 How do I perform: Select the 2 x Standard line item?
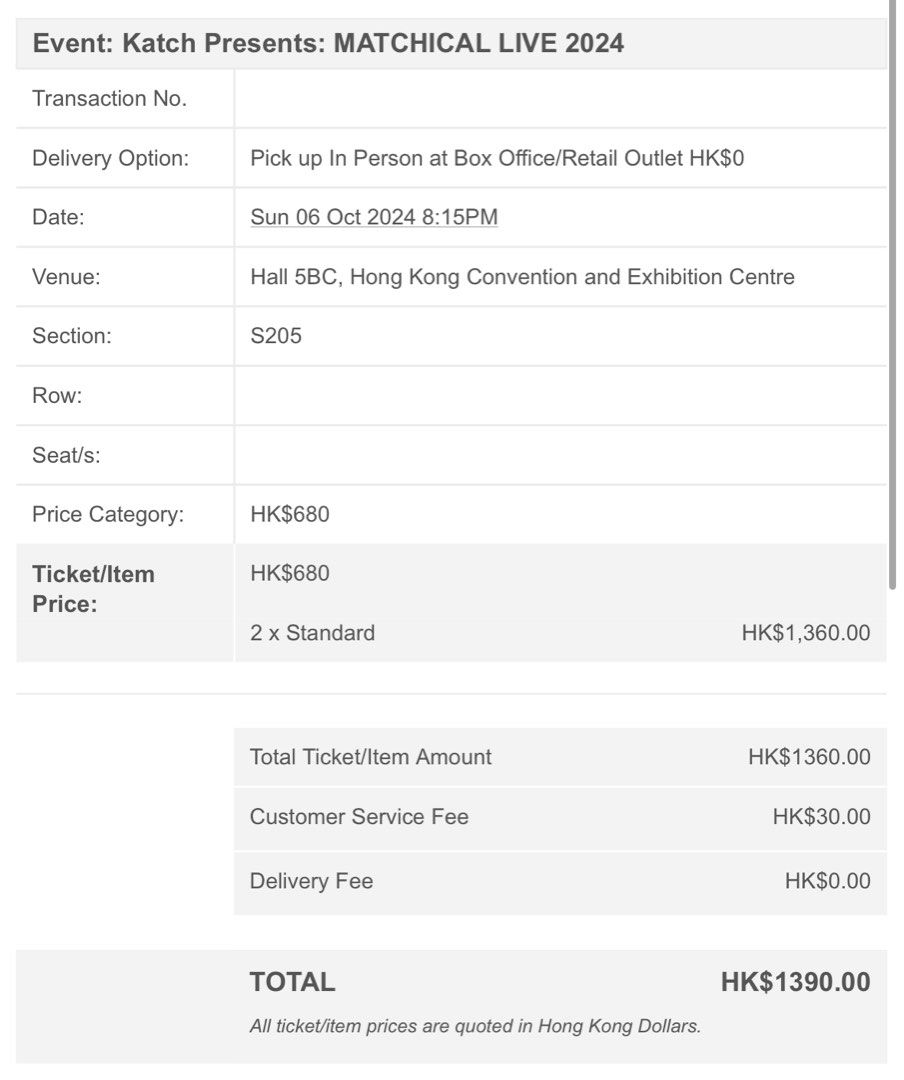click(x=312, y=633)
